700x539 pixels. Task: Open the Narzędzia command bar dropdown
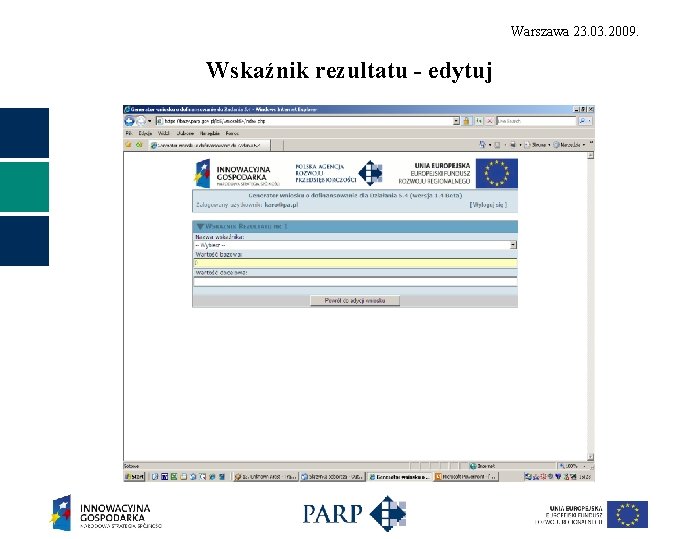click(x=569, y=145)
